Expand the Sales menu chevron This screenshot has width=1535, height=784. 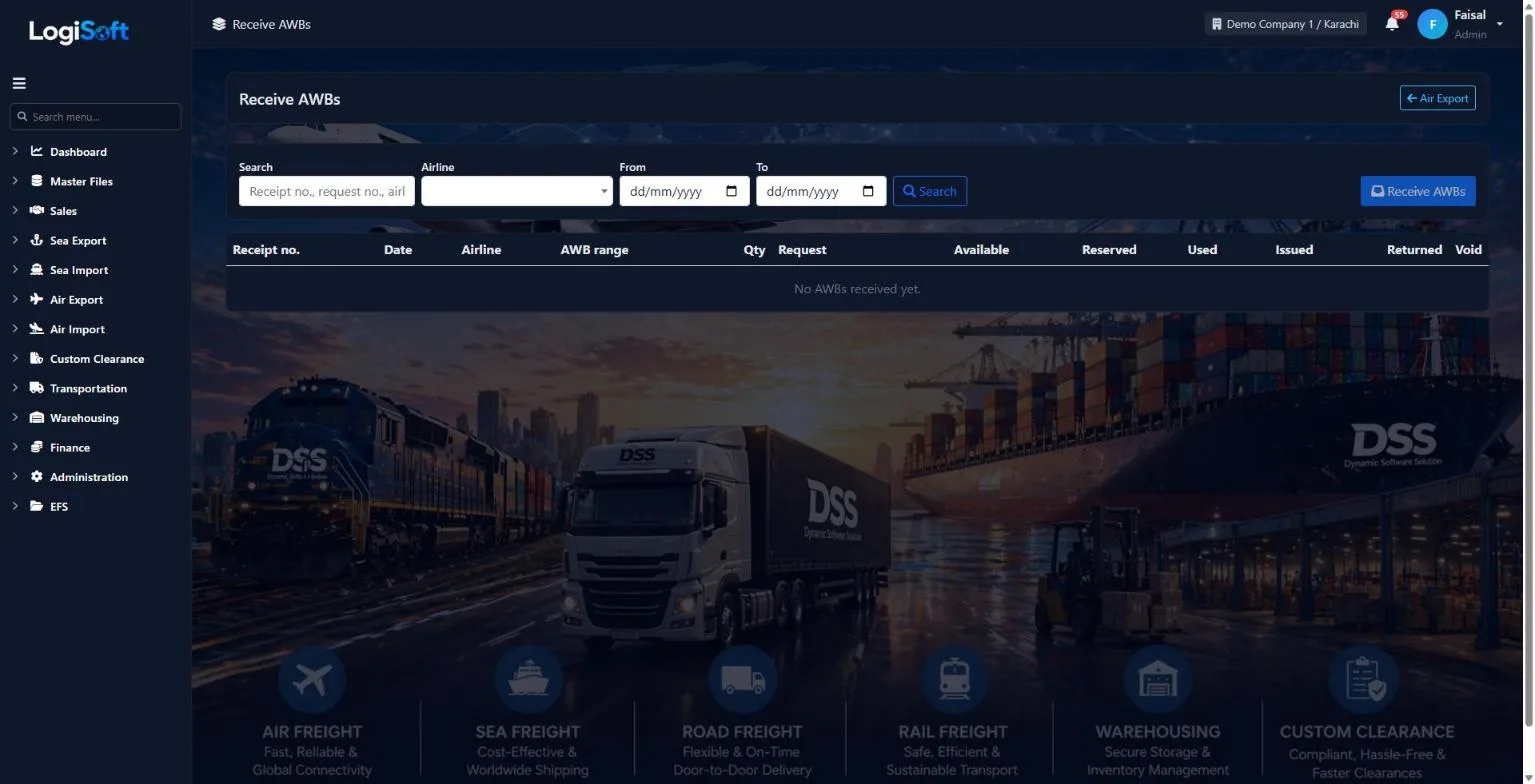click(15, 211)
